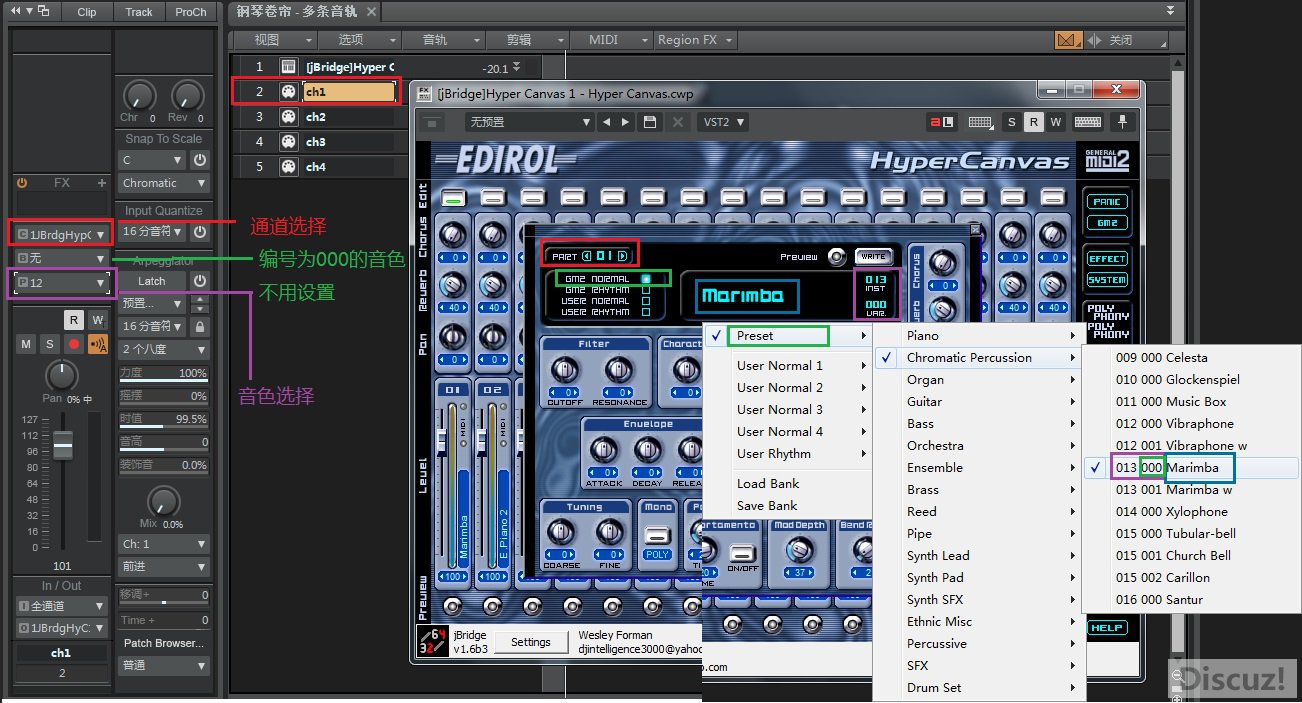1302x703 pixels.
Task: Click the channel strip volume fader
Action: pos(62,444)
